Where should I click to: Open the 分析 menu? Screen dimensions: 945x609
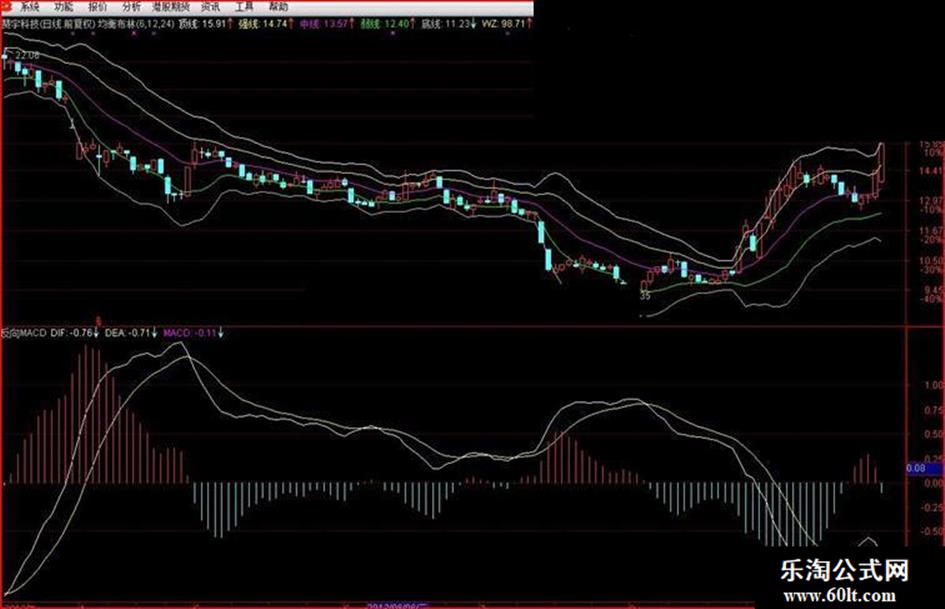click(131, 7)
